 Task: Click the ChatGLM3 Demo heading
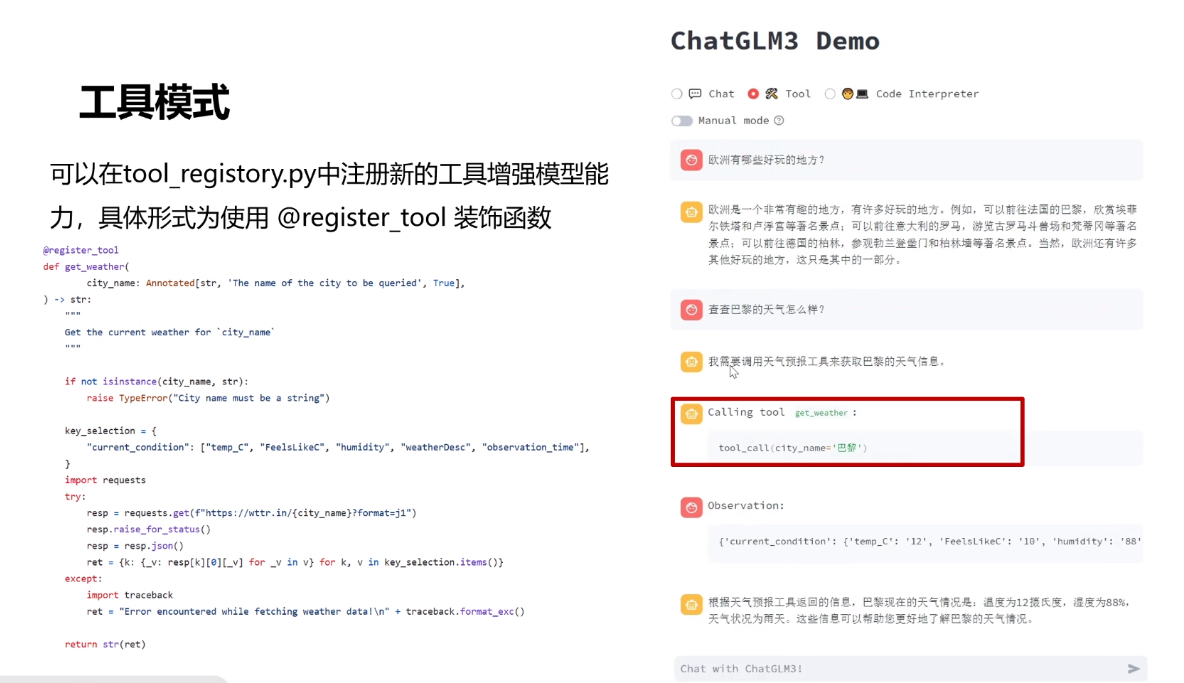775,41
